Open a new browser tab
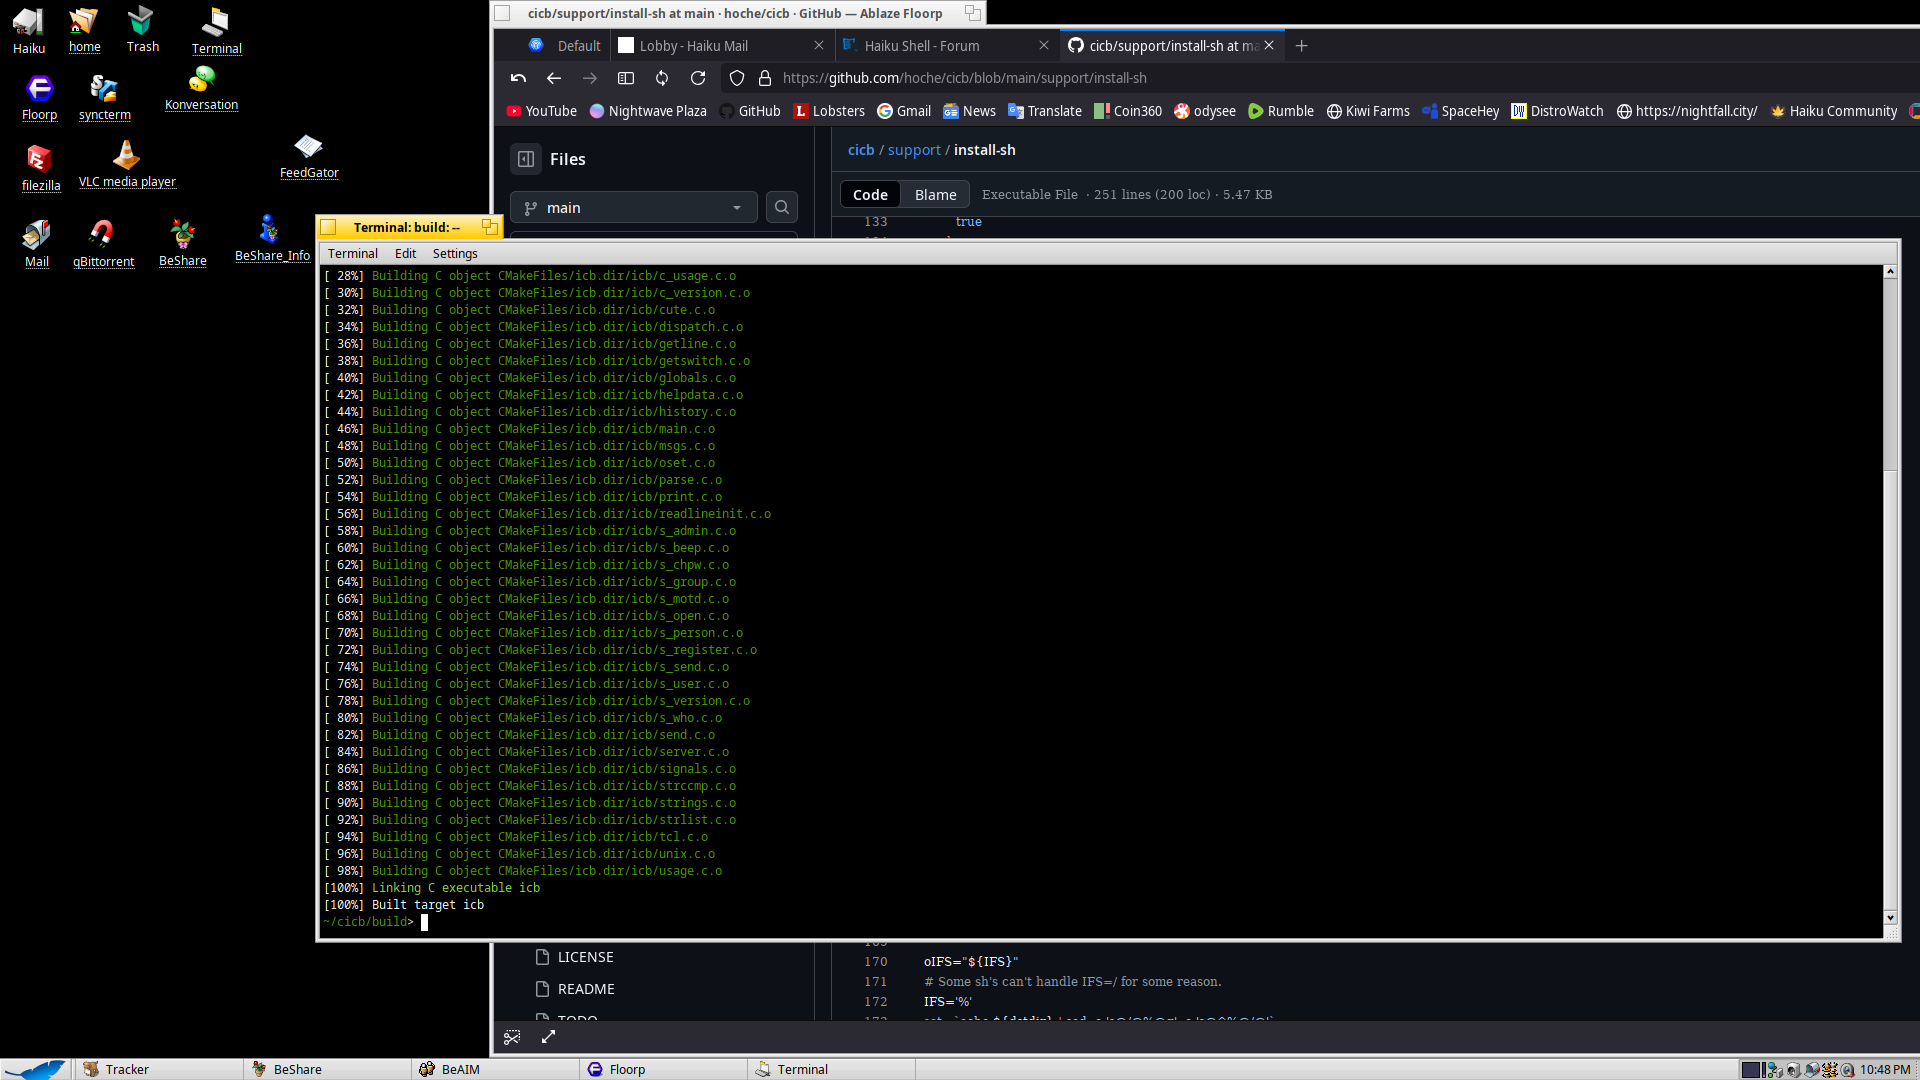The image size is (1920, 1080). (x=1301, y=46)
